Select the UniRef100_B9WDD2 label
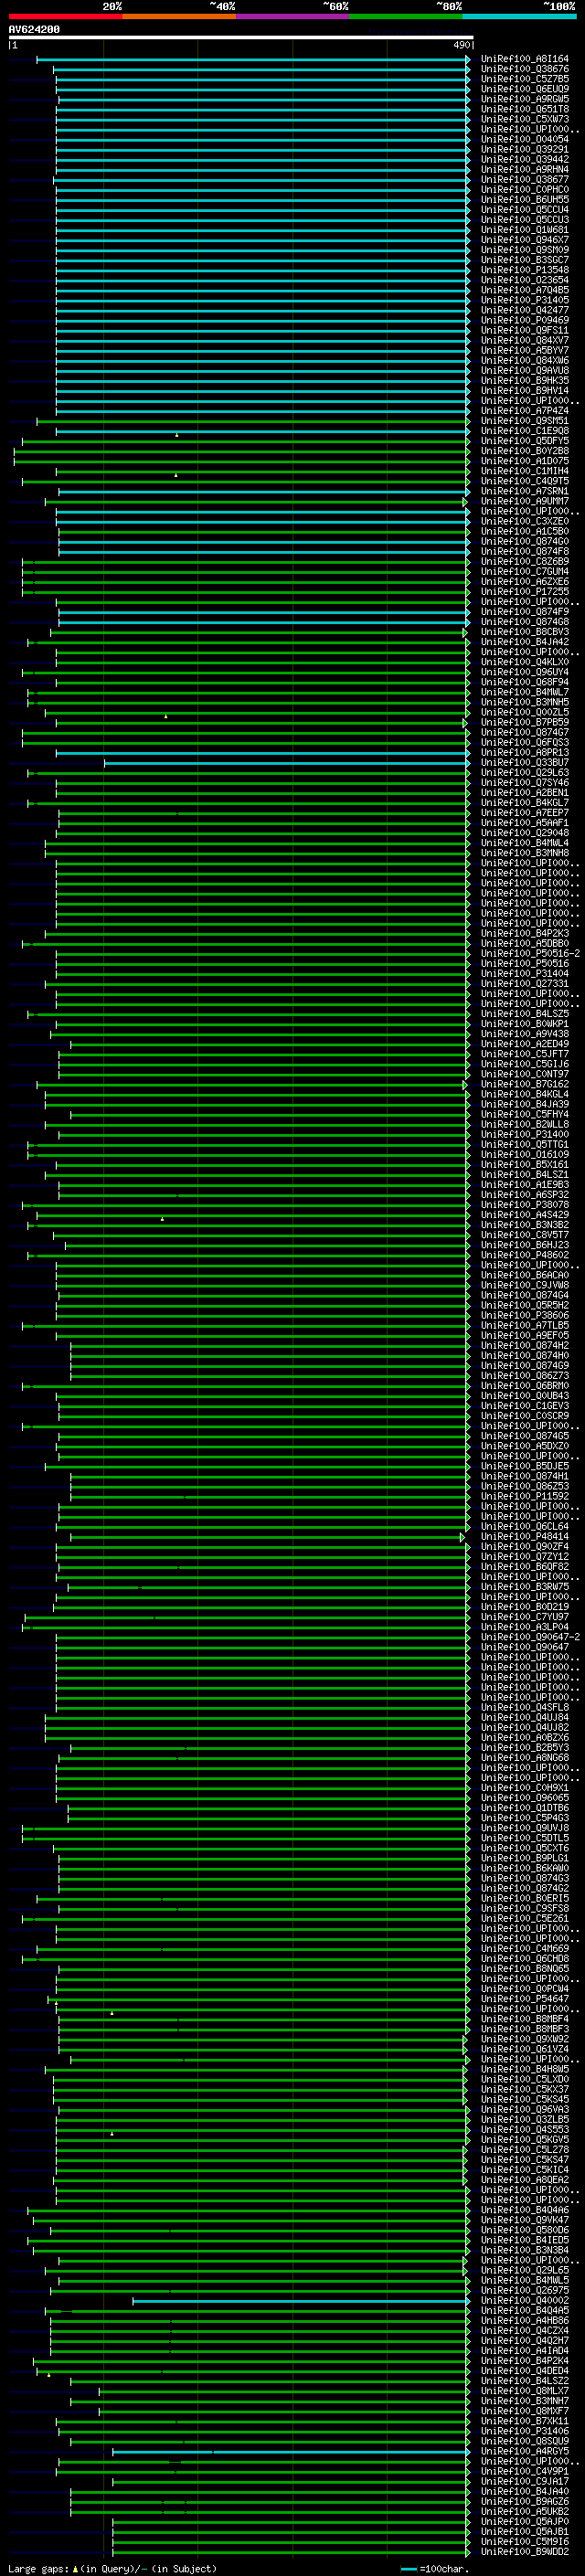This screenshot has height=2576, width=585. (525, 2551)
